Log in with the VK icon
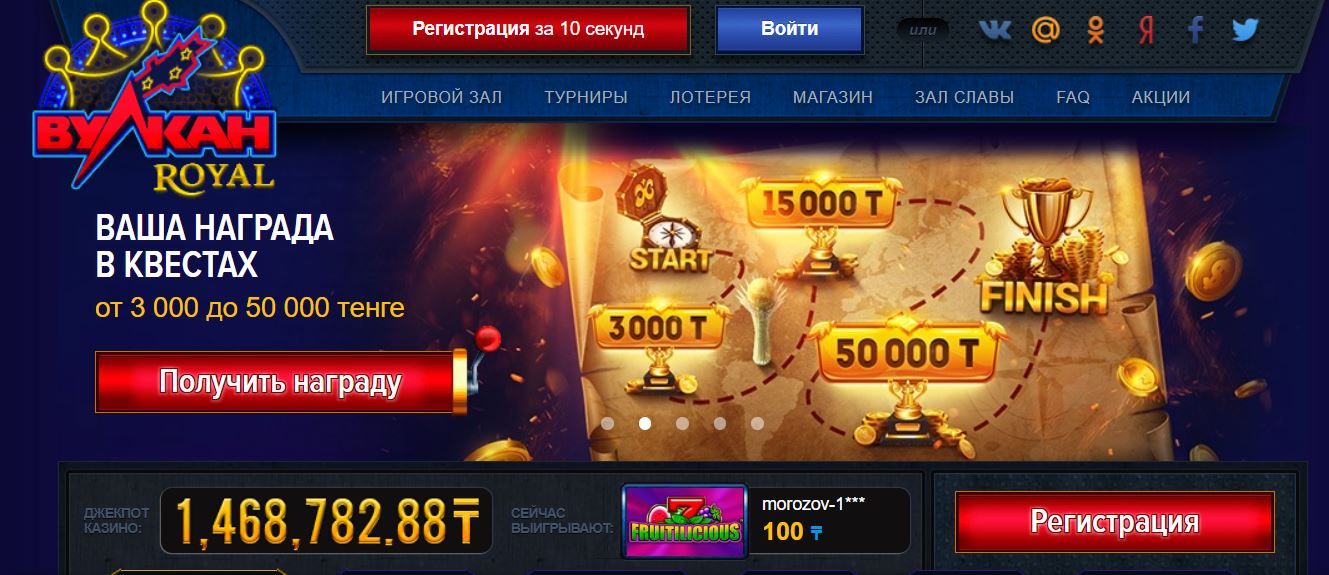Image resolution: width=1329 pixels, height=575 pixels. tap(994, 30)
